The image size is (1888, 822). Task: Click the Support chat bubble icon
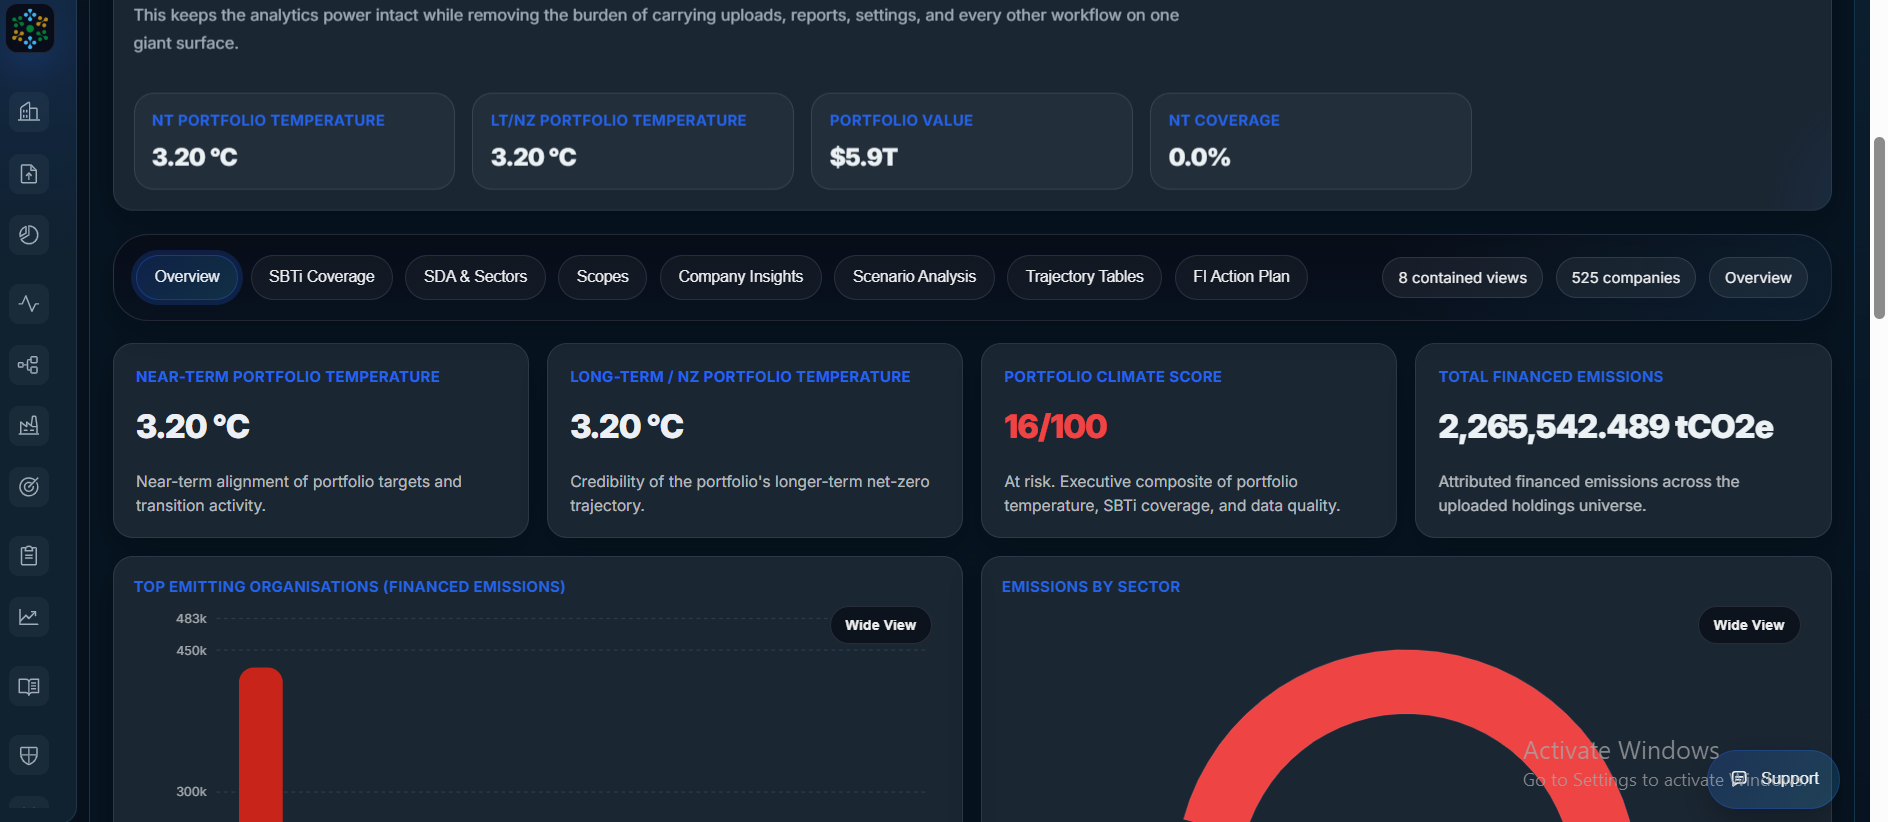(1740, 778)
